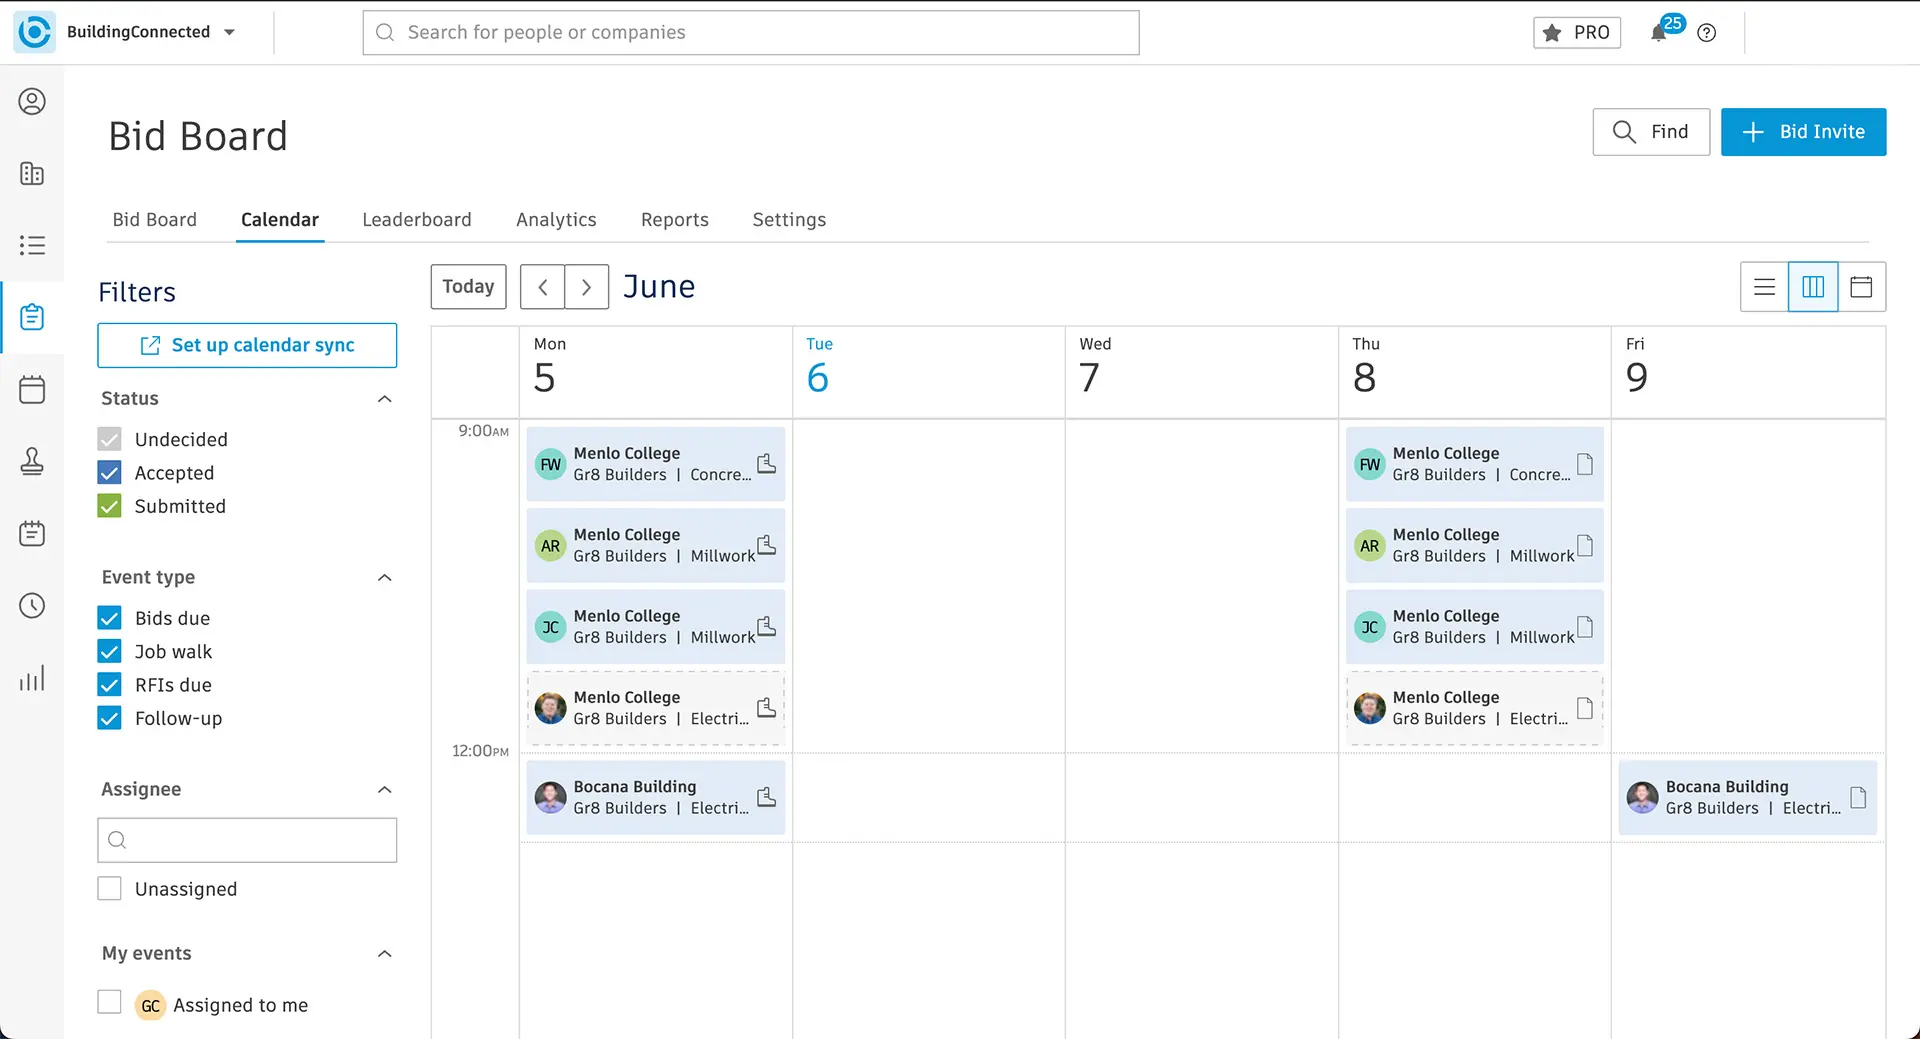Collapse the Event type section
This screenshot has width=1920, height=1039.
pyautogui.click(x=384, y=578)
